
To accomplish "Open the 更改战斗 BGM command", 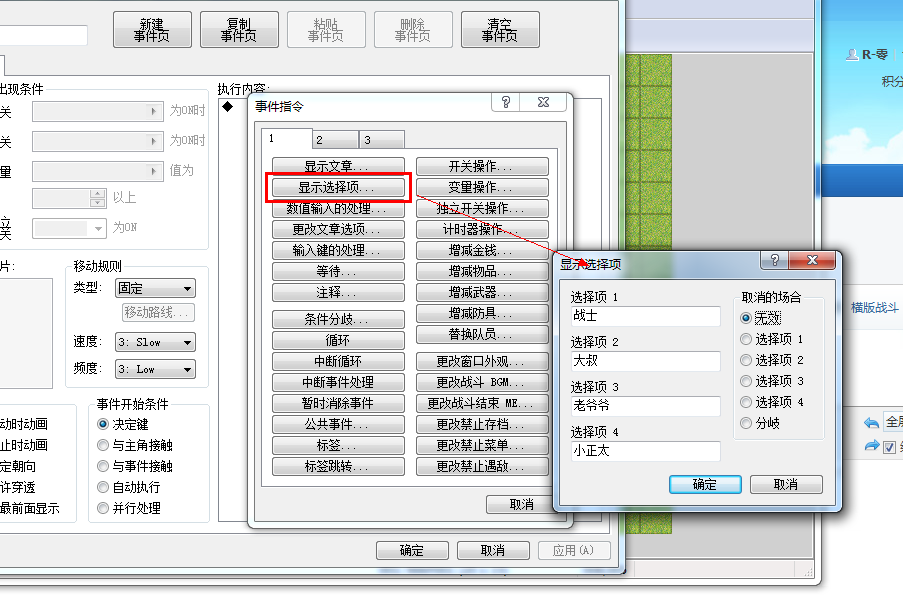I will 482,382.
